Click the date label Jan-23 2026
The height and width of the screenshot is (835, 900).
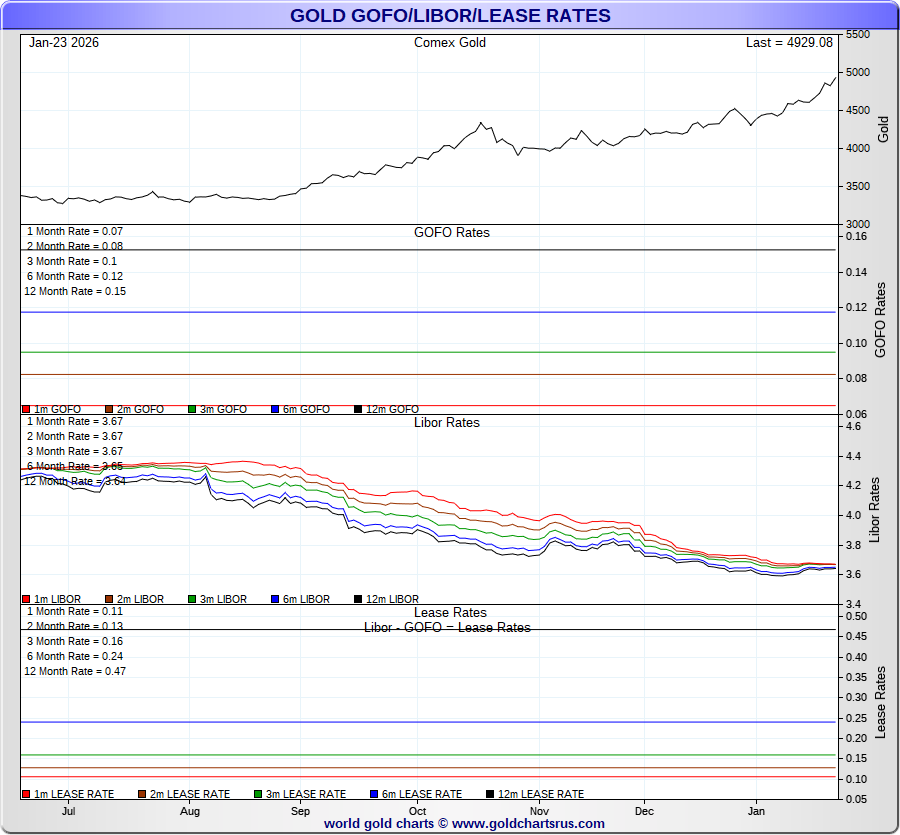pyautogui.click(x=64, y=42)
